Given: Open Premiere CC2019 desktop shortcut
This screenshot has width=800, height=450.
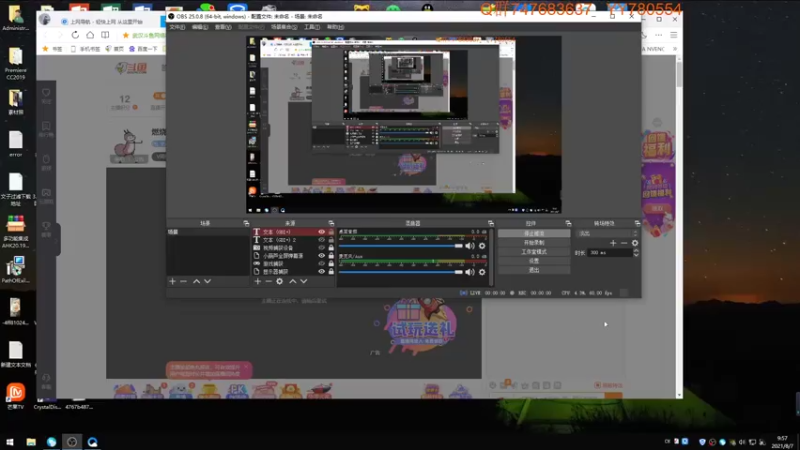Looking at the screenshot, I should click(x=15, y=64).
